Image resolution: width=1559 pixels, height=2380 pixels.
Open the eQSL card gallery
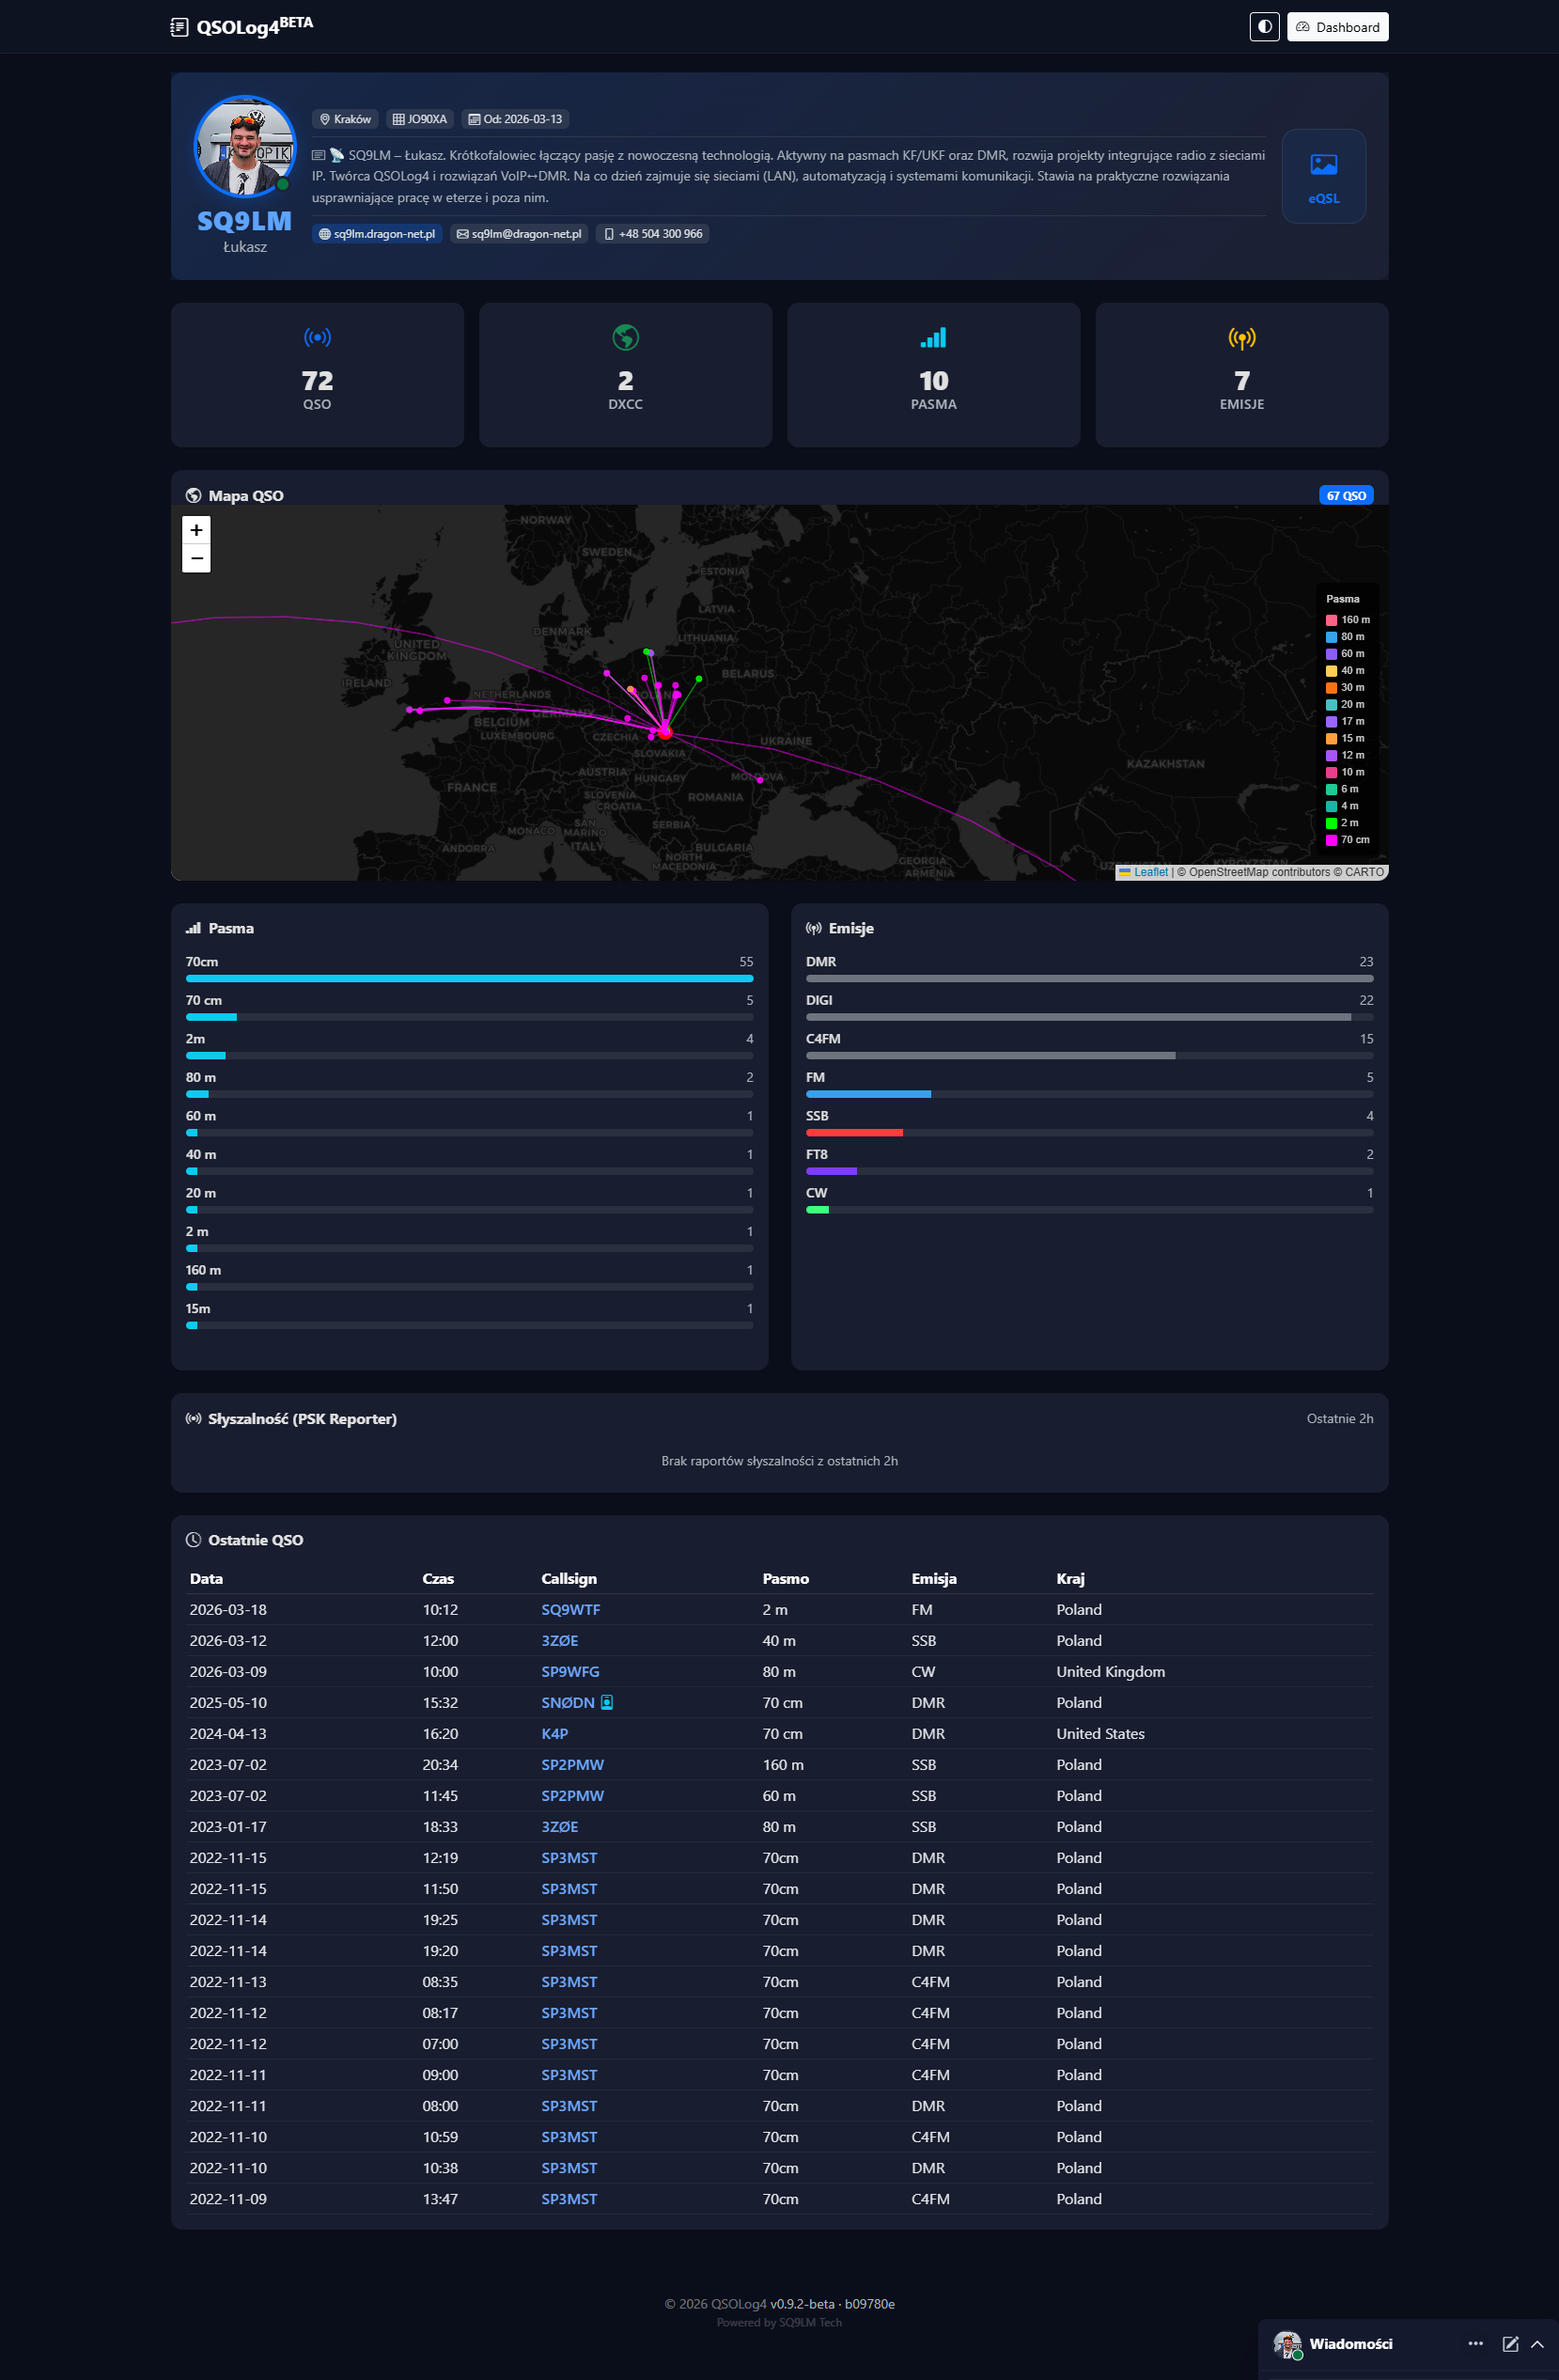(1323, 176)
